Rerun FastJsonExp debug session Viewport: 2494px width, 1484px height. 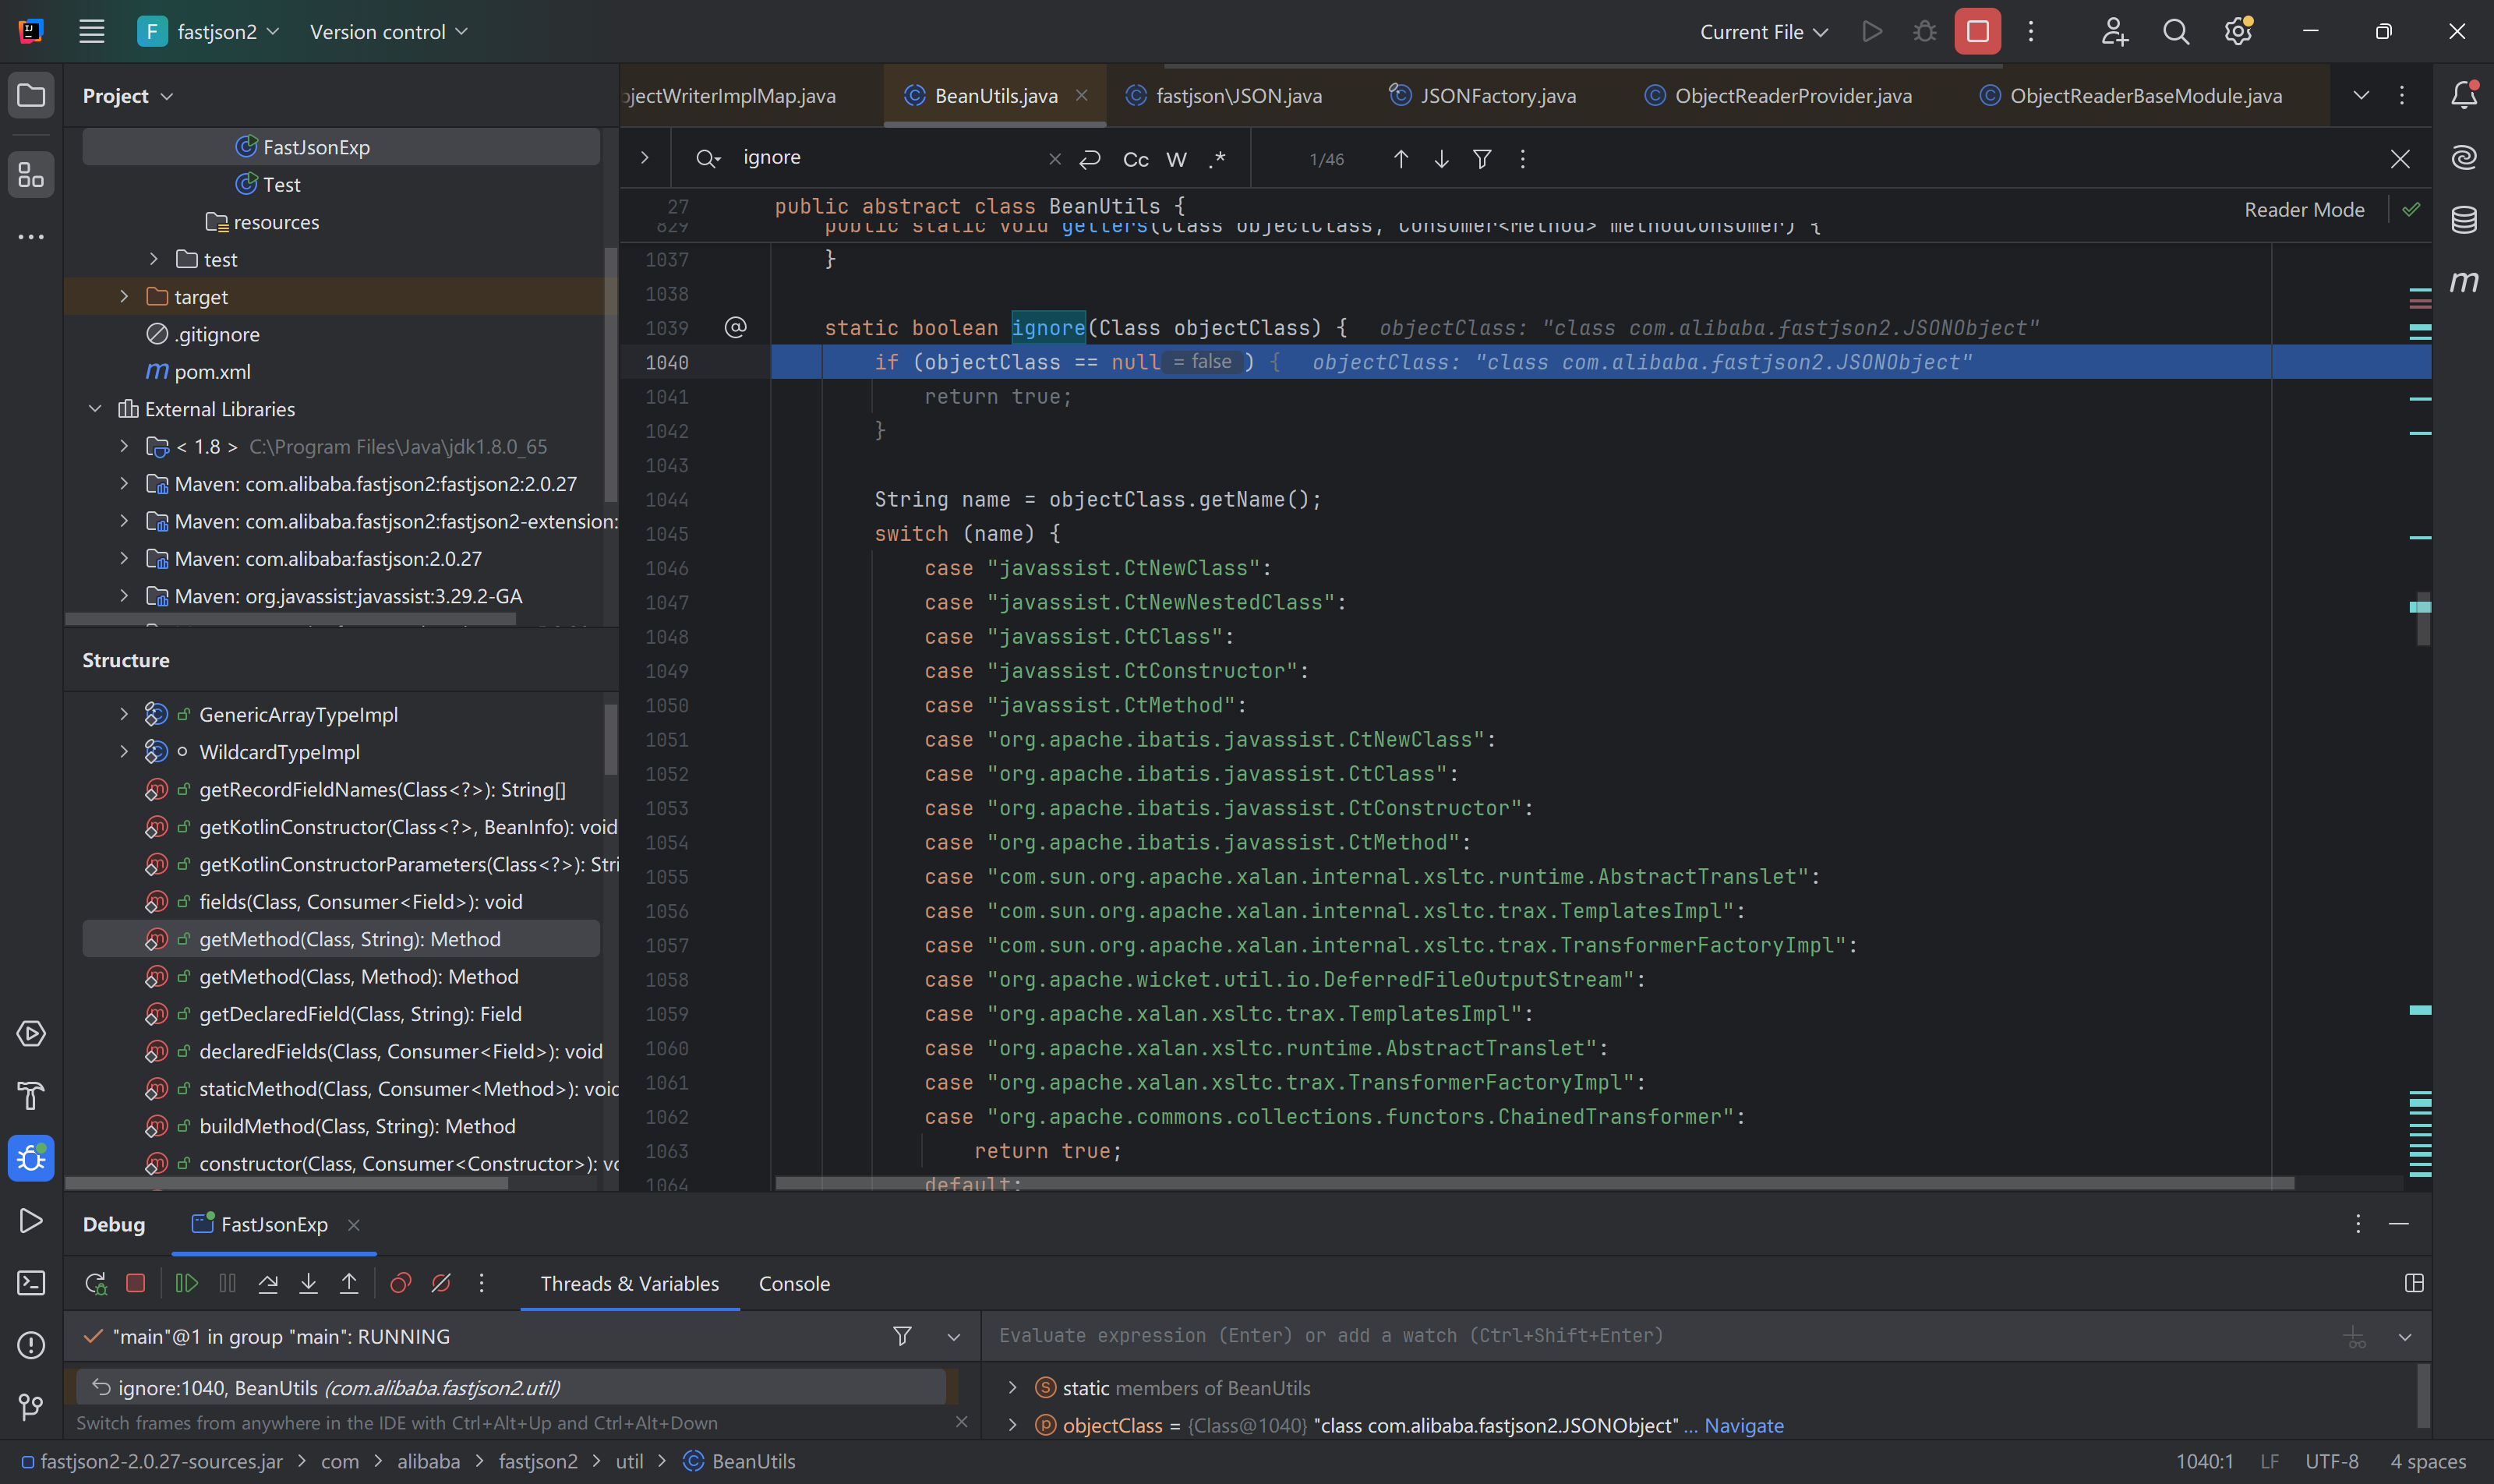[96, 1283]
